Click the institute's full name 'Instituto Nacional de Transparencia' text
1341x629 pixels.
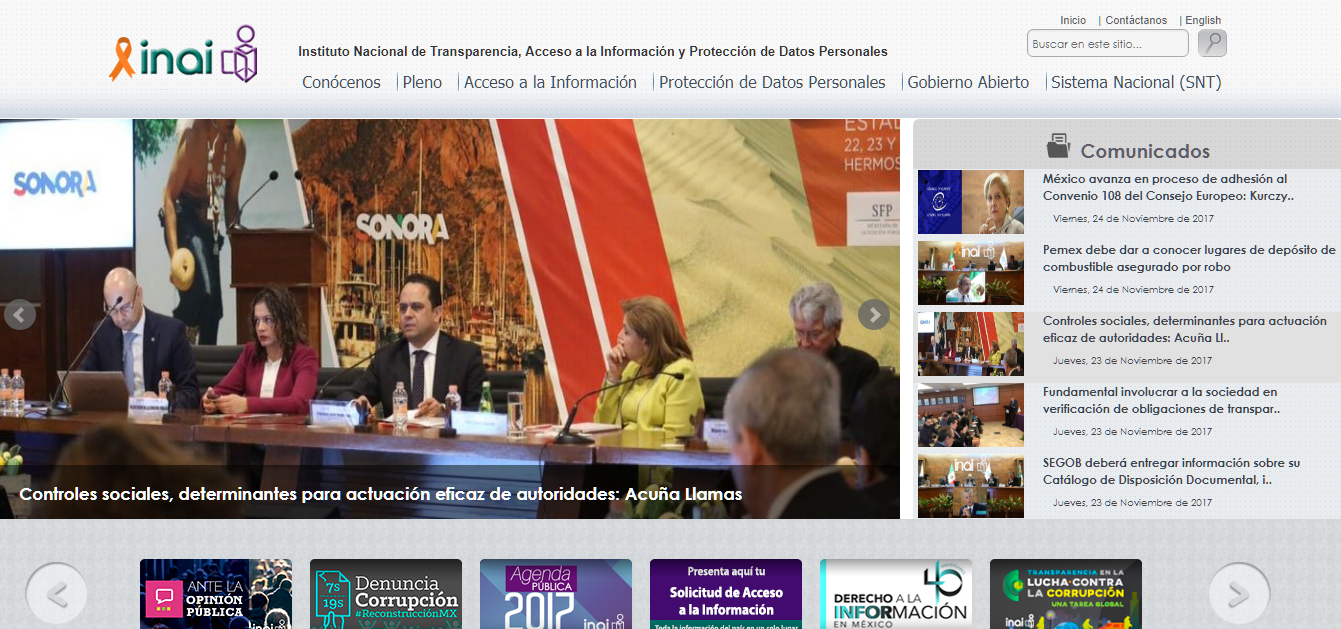coord(593,52)
